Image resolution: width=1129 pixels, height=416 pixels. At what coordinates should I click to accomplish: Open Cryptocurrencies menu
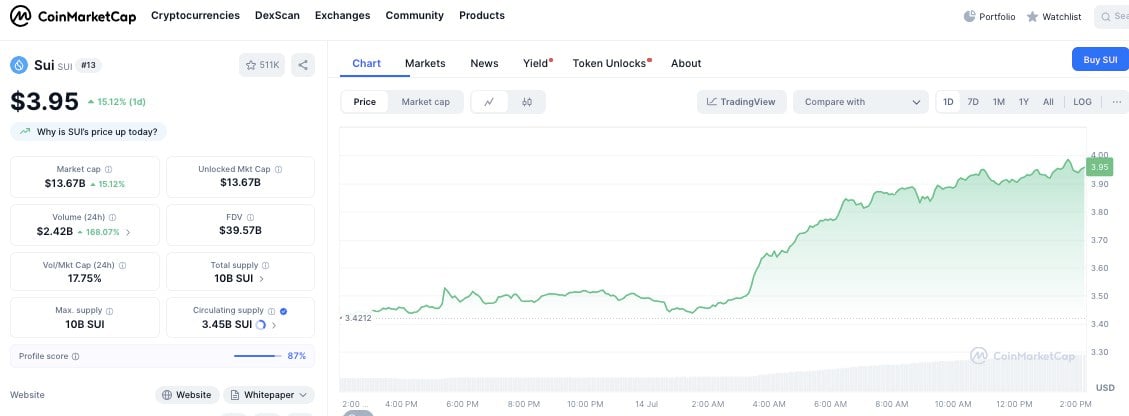coord(195,16)
